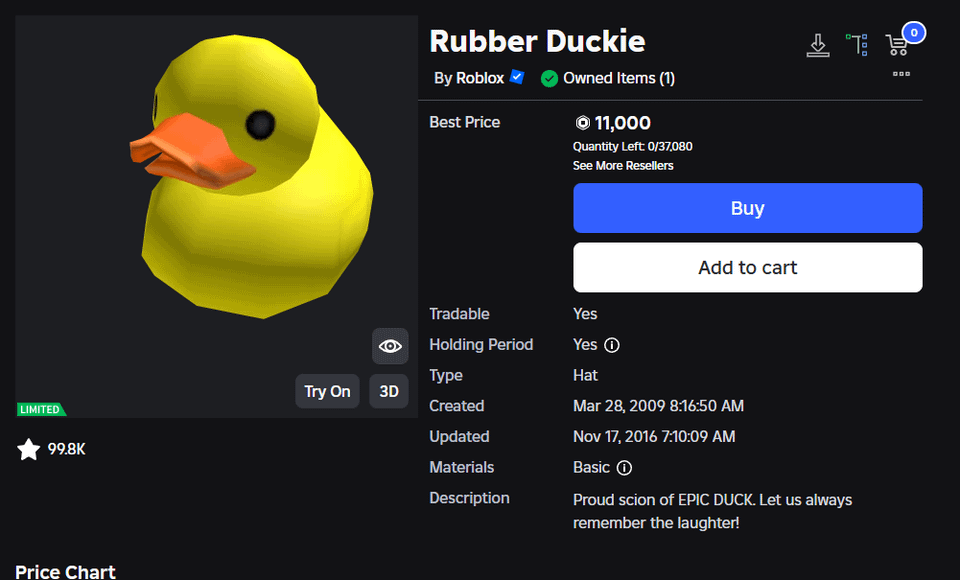
Task: Click the green Limited badge
Action: [40, 409]
